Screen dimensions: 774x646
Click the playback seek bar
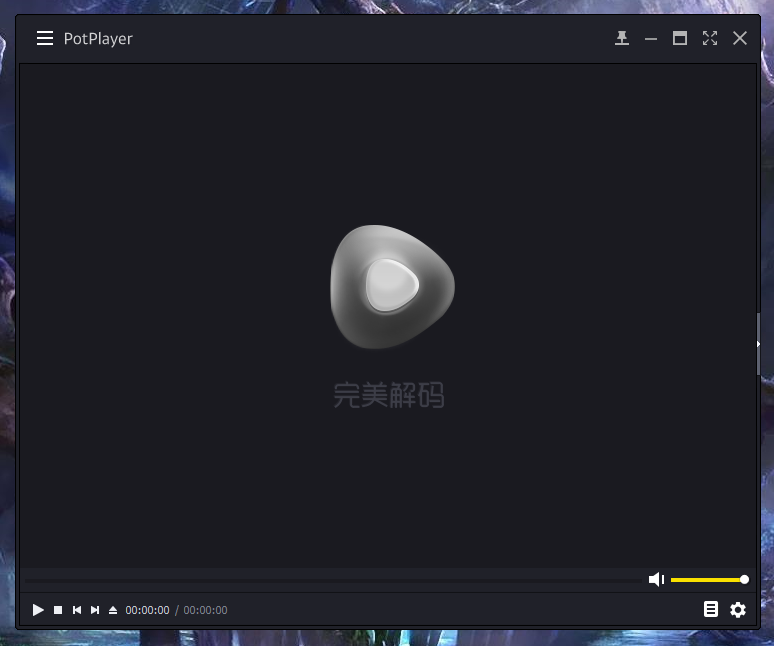click(x=333, y=580)
